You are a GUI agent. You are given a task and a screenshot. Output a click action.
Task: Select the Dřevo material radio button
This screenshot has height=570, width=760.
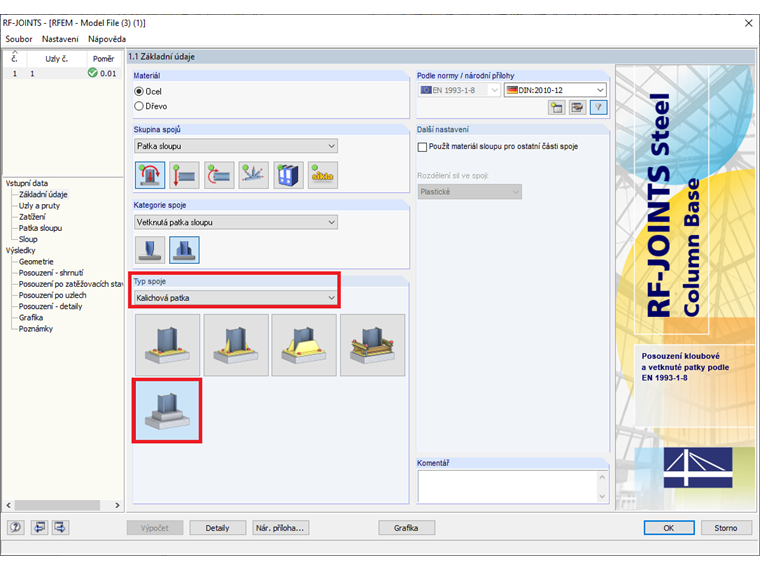(x=139, y=106)
